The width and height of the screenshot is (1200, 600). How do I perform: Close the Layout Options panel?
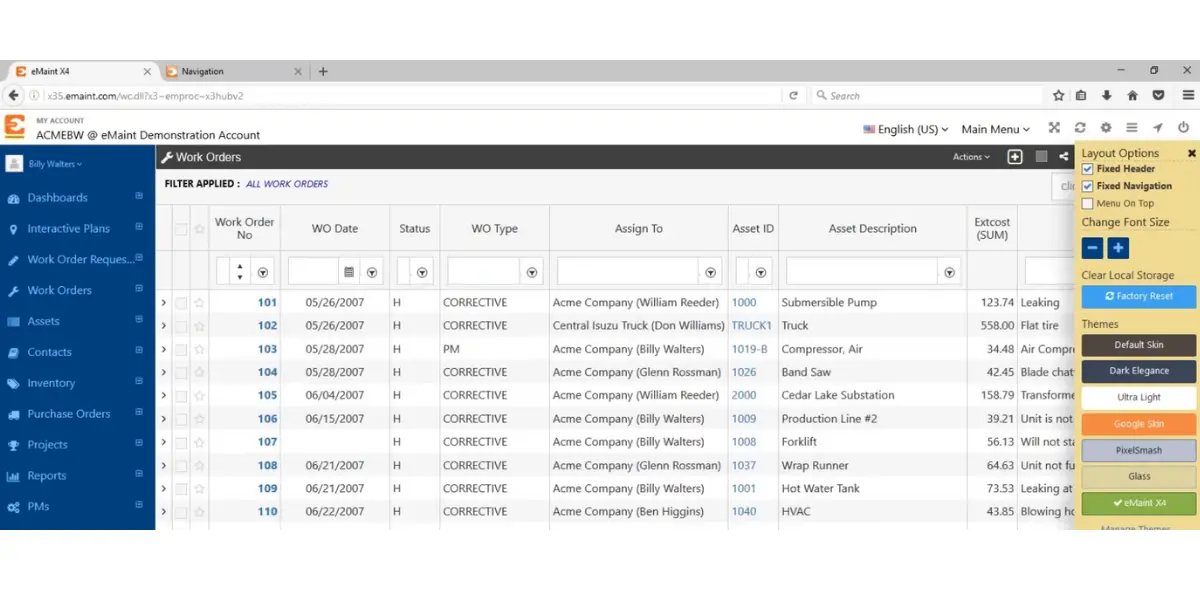click(1192, 153)
